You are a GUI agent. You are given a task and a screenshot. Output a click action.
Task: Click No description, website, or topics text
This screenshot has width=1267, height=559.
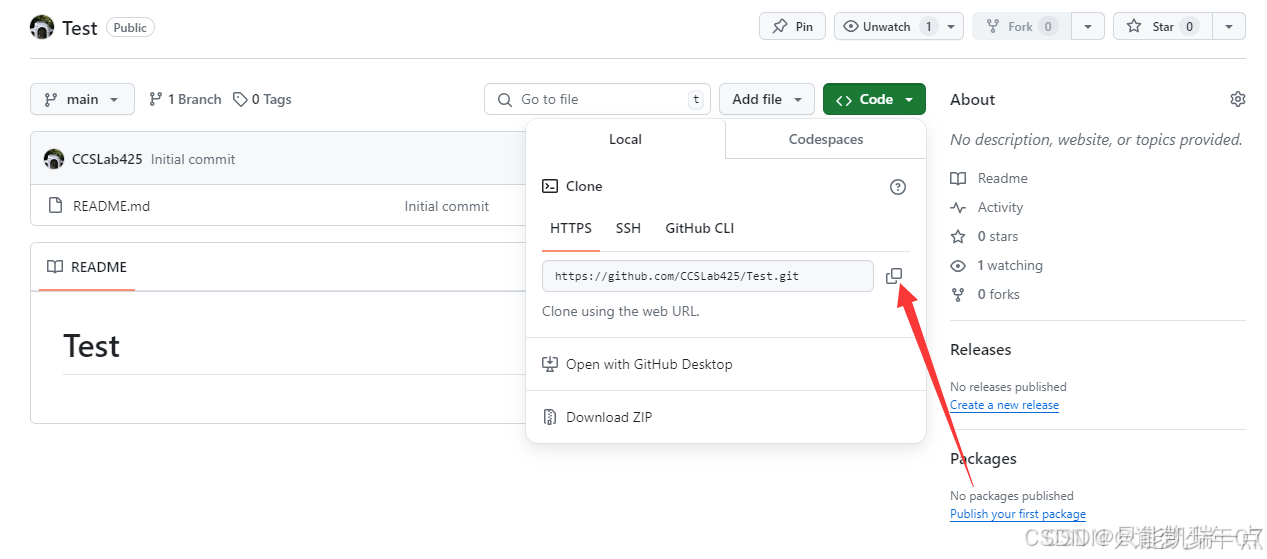coord(1096,140)
